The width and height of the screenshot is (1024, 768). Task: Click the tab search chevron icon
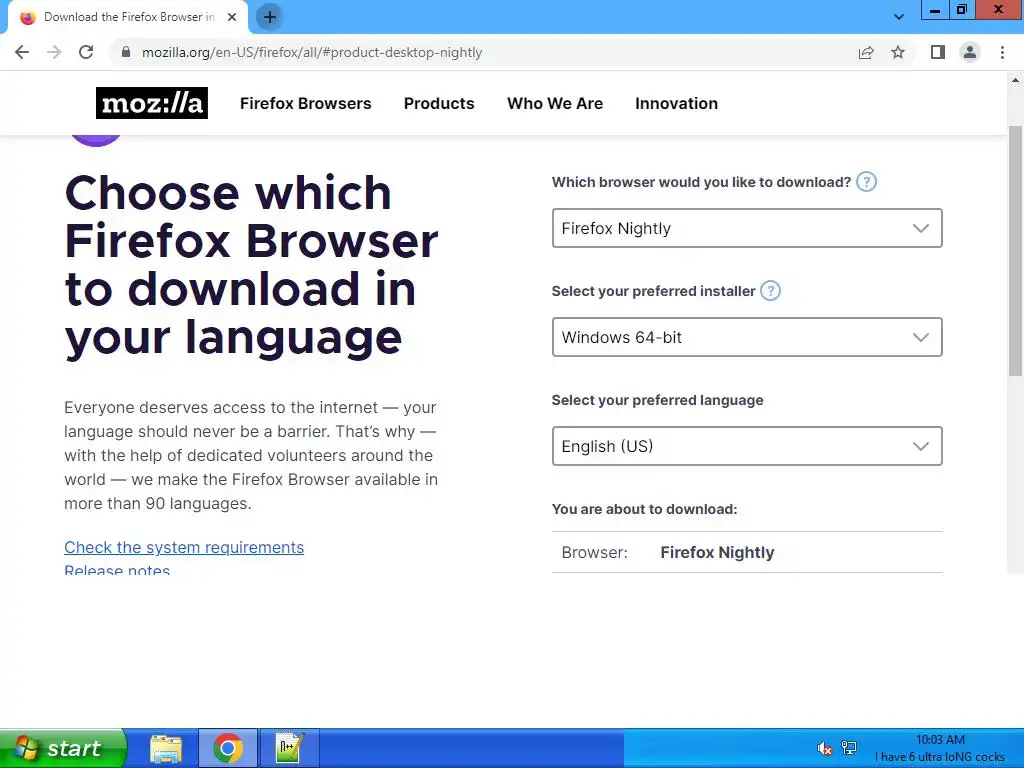(x=899, y=17)
